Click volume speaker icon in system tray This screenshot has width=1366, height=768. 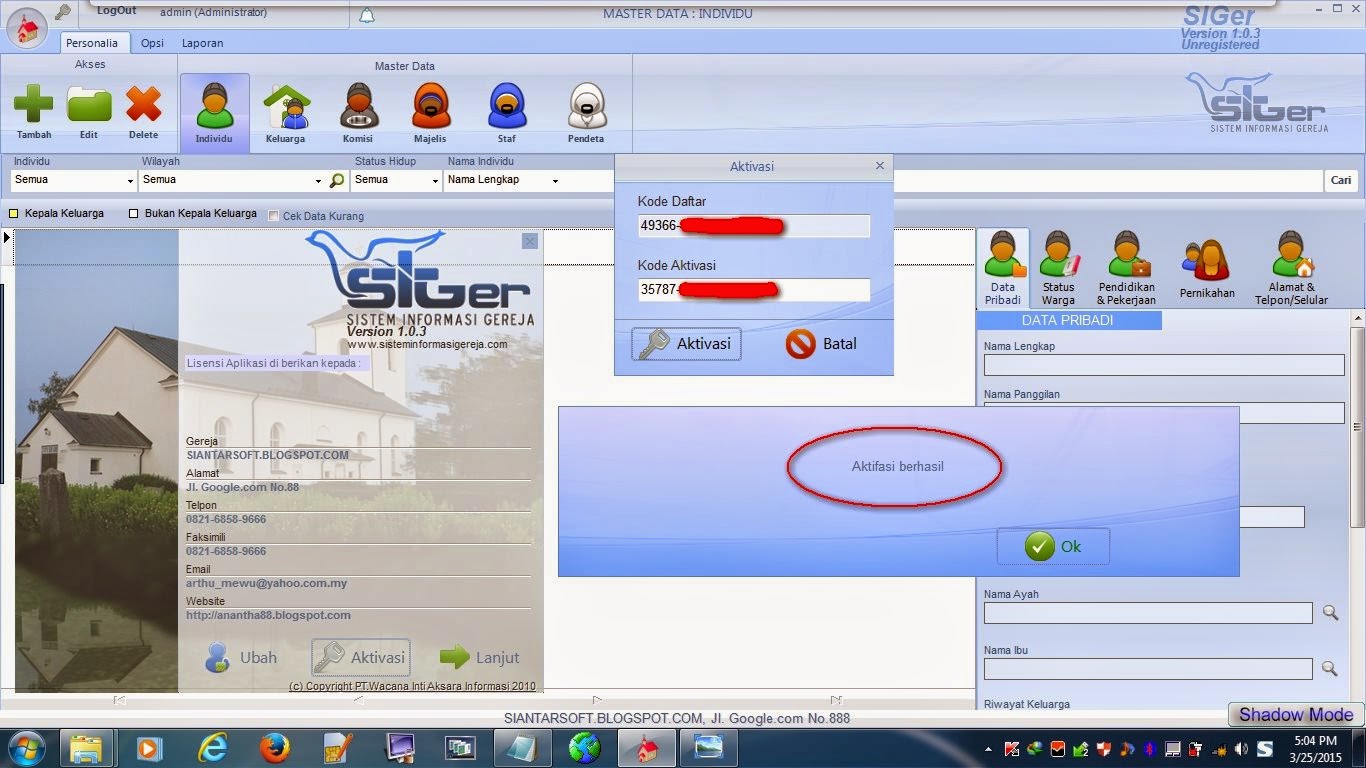point(1241,748)
